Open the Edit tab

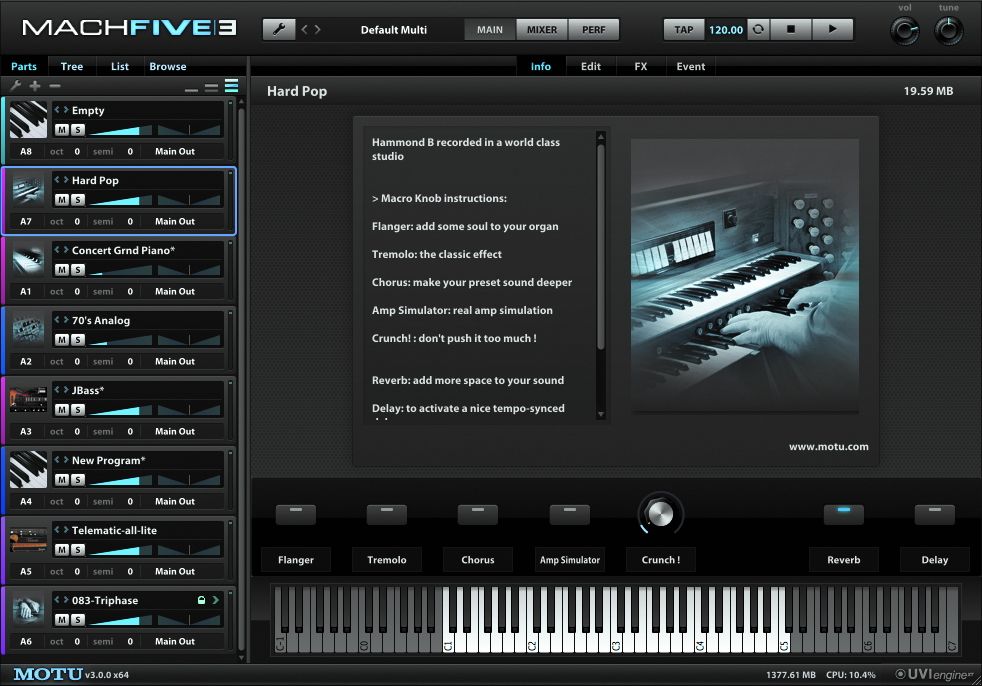(591, 66)
